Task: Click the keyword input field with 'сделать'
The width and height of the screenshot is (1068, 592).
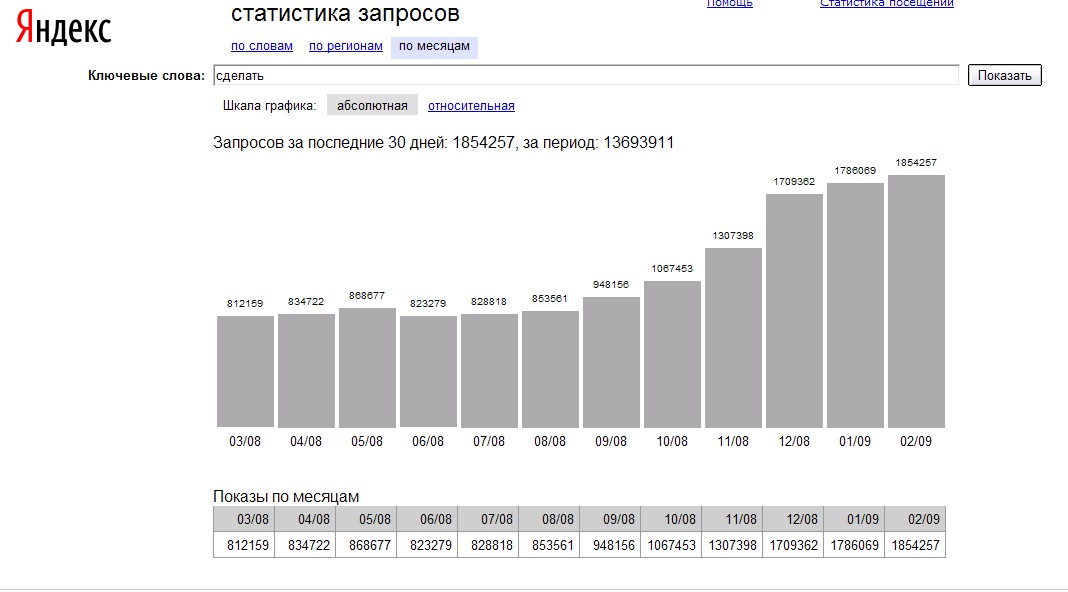Action: click(x=585, y=75)
